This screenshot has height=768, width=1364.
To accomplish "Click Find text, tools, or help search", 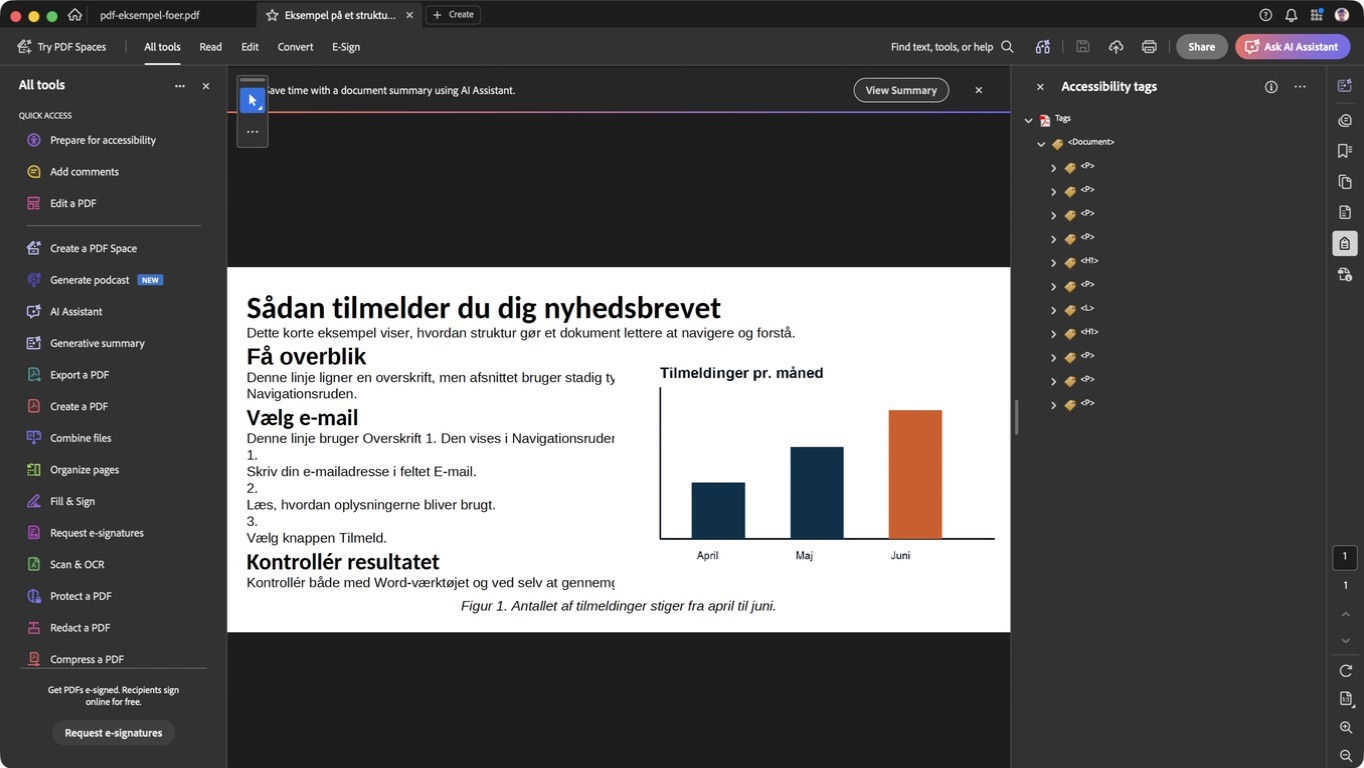I will pyautogui.click(x=952, y=47).
